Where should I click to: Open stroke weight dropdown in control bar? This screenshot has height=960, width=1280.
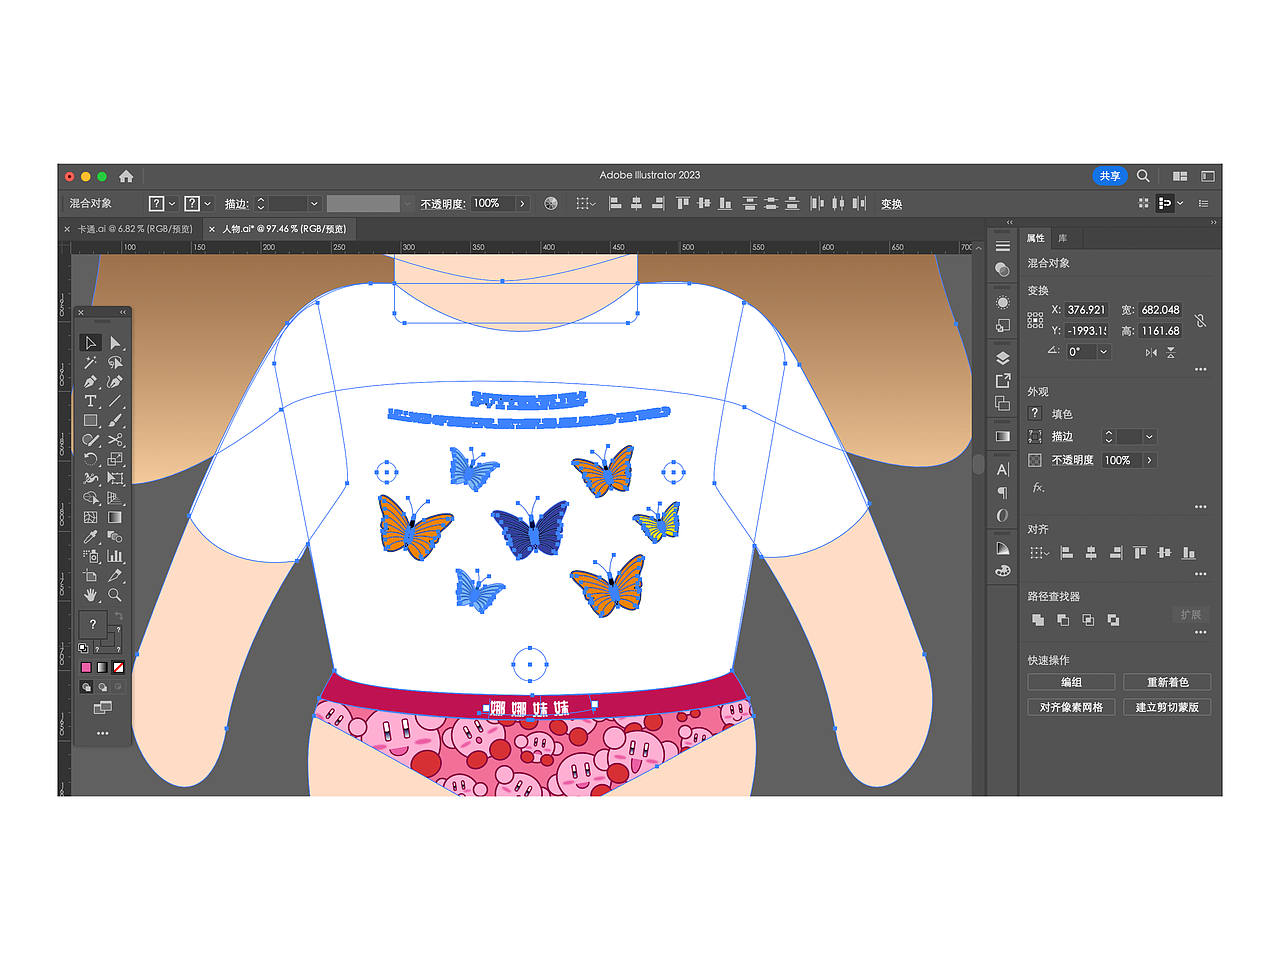click(x=314, y=204)
